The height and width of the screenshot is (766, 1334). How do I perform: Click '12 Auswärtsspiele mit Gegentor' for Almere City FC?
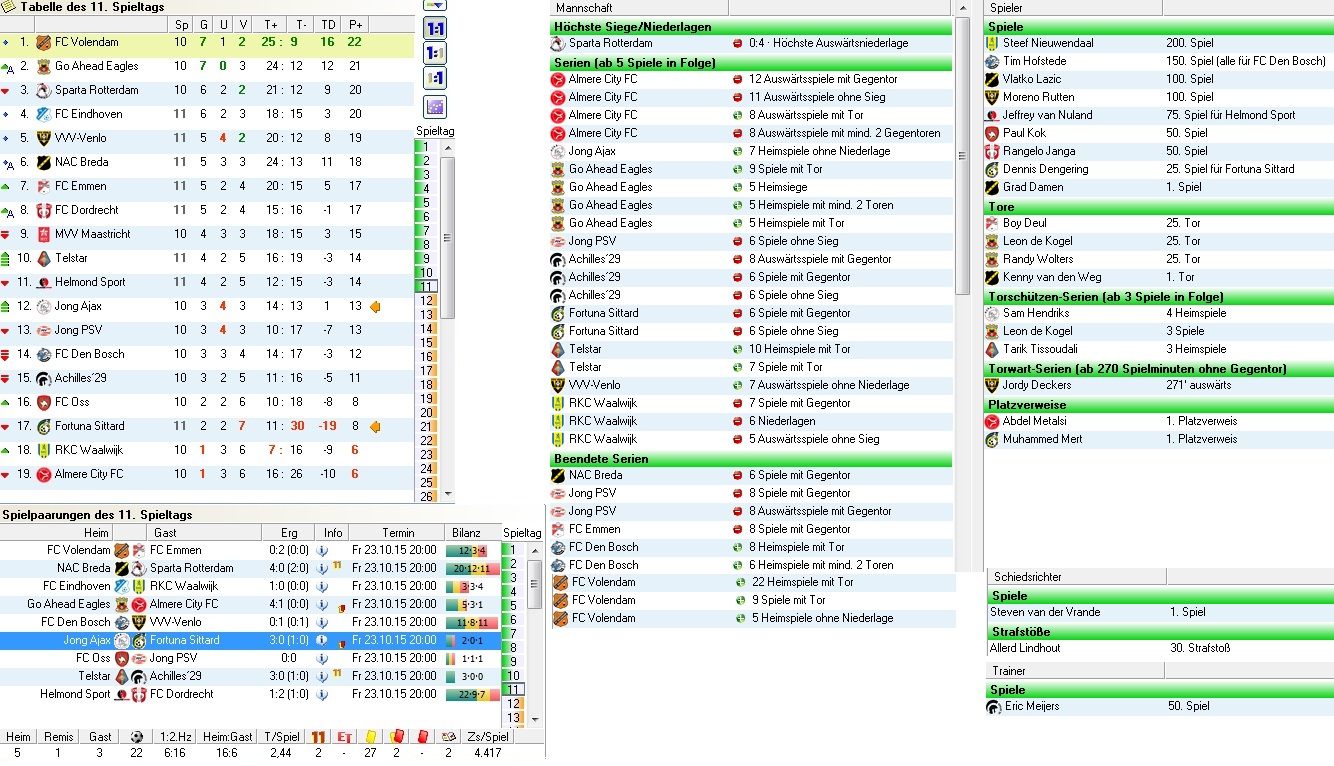[823, 79]
